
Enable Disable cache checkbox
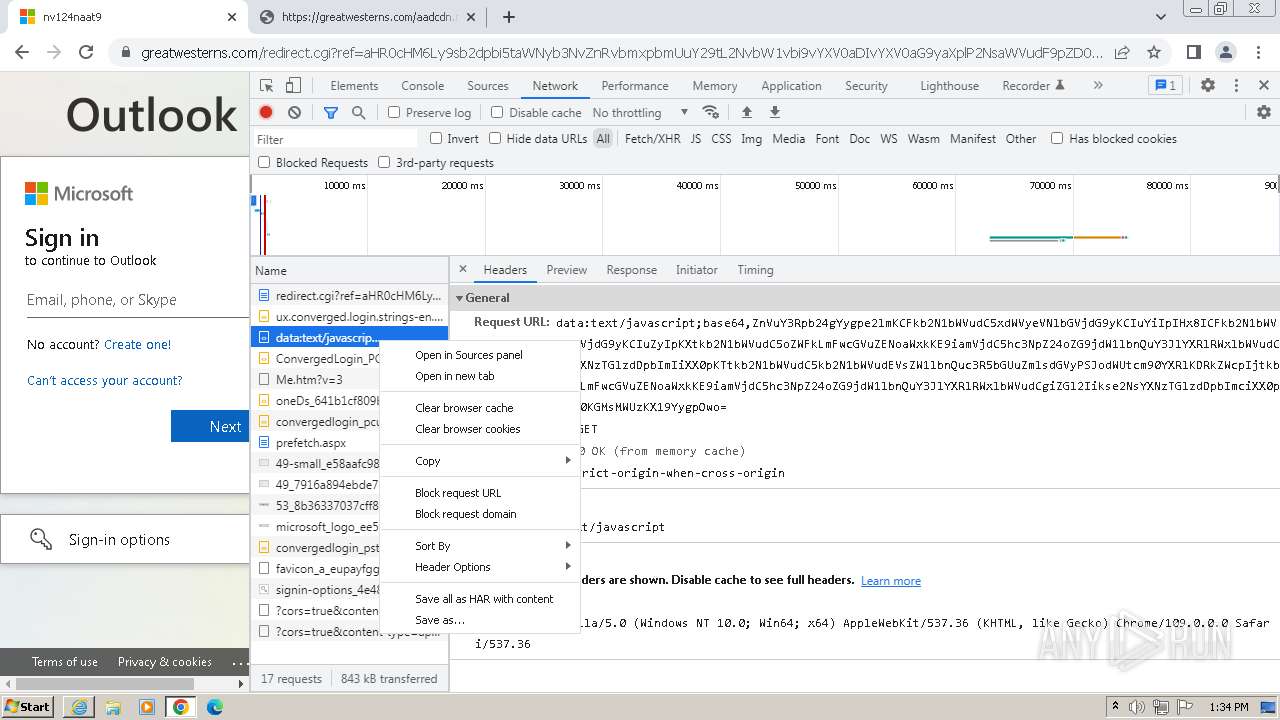coord(497,112)
